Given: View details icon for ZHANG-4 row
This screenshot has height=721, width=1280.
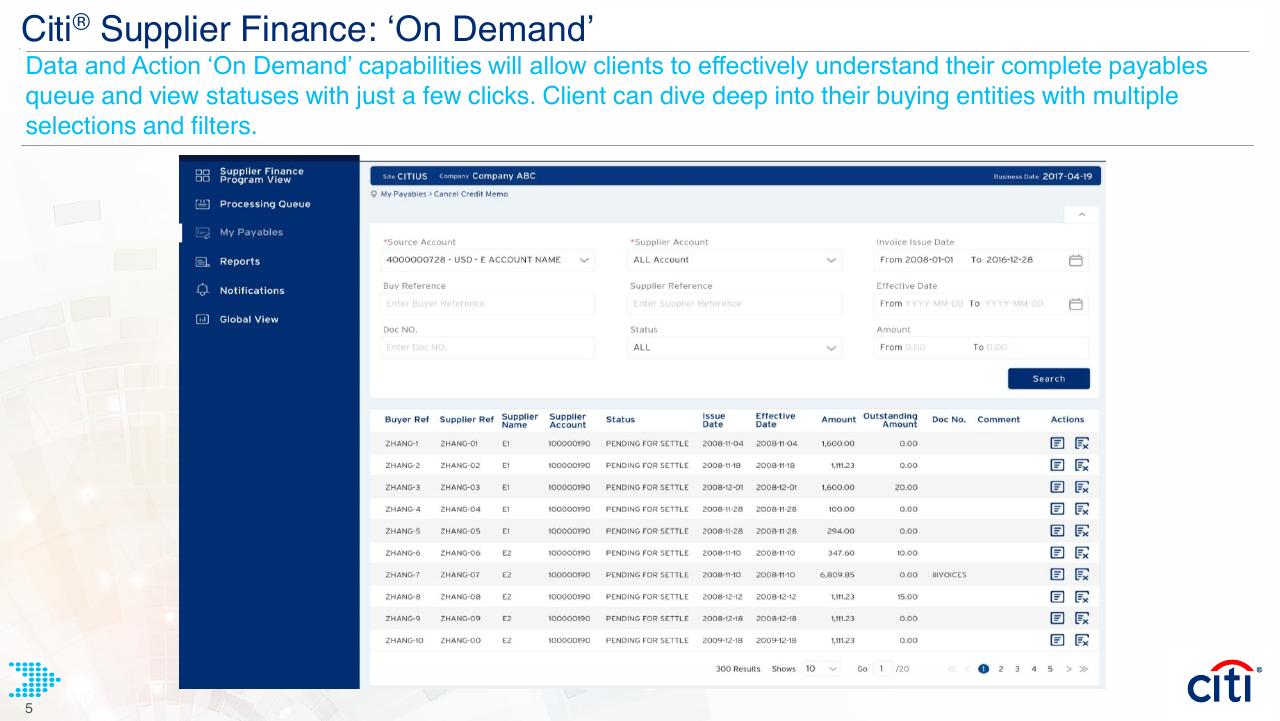Looking at the screenshot, I should click(1056, 509).
